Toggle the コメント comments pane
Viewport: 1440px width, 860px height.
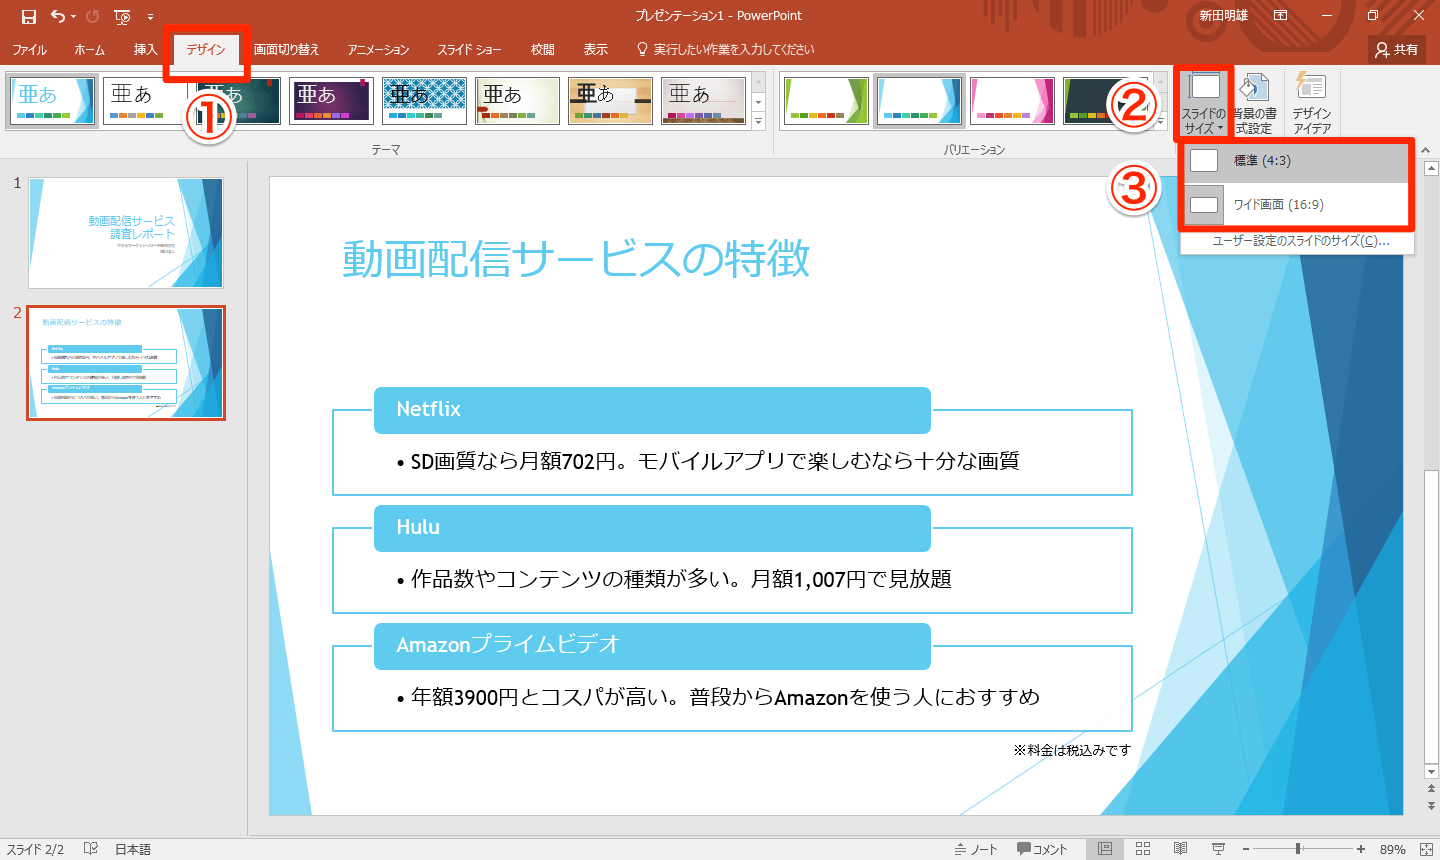tap(1042, 849)
